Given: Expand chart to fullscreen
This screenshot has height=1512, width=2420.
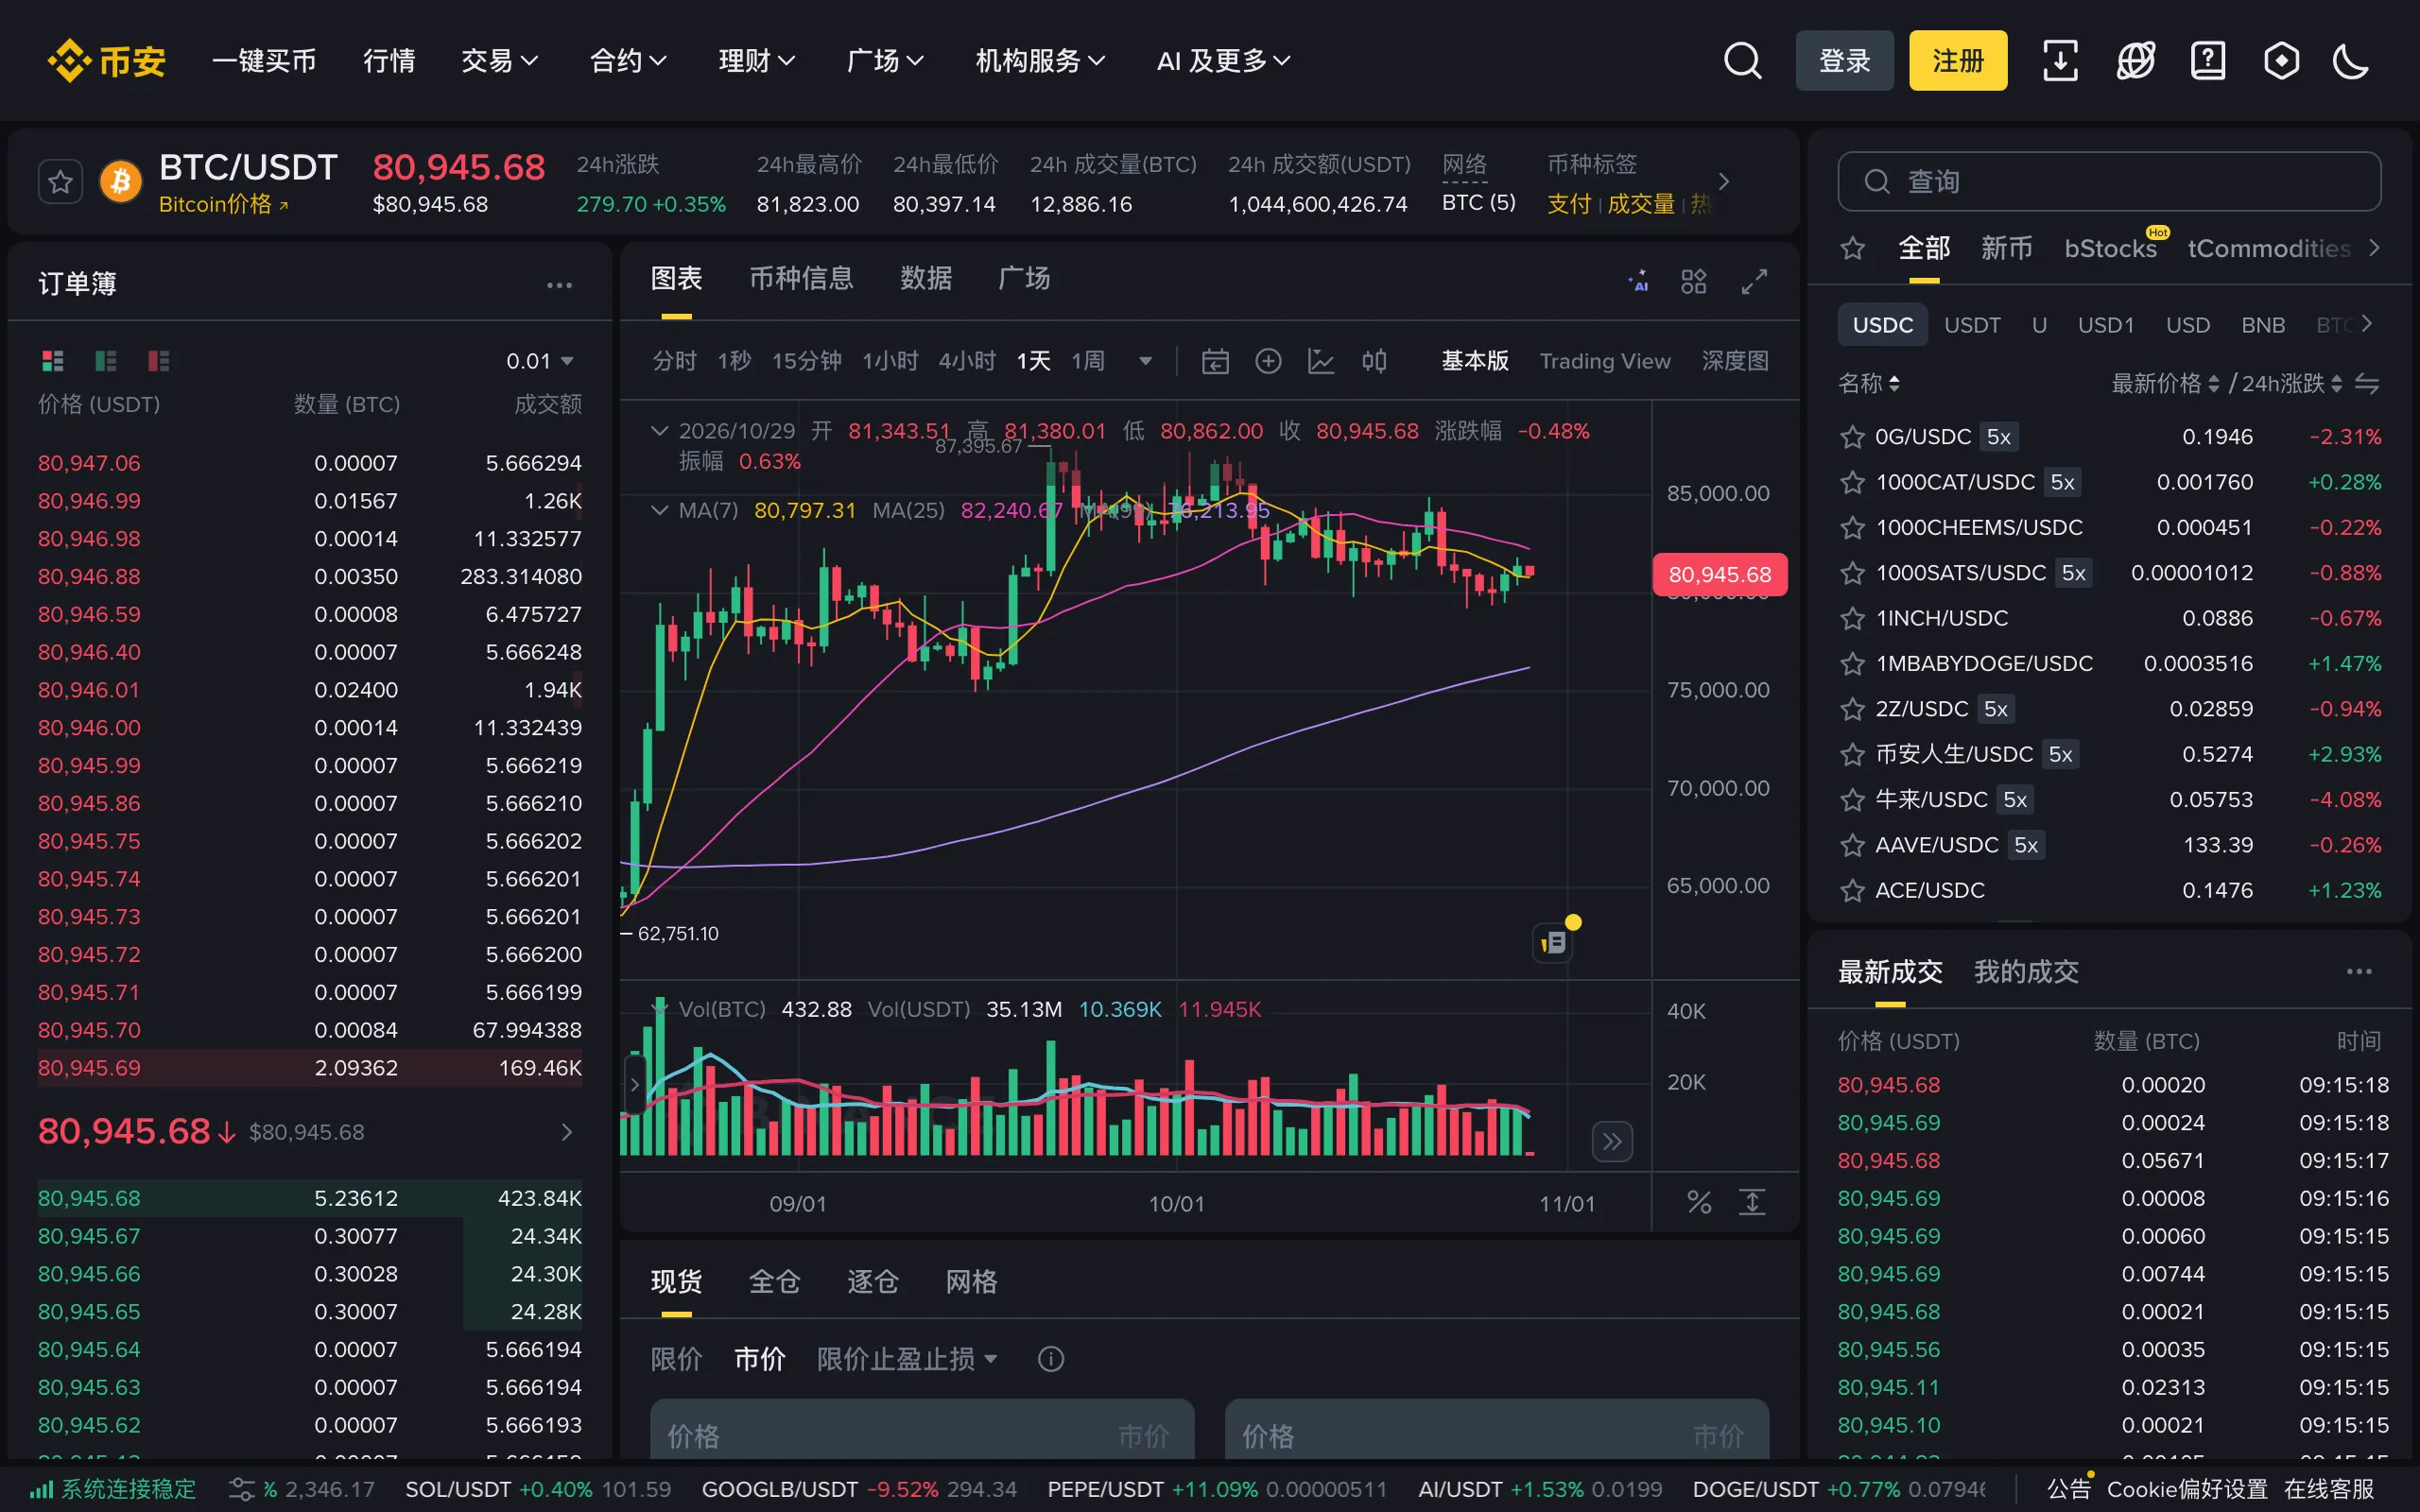Looking at the screenshot, I should point(1754,281).
